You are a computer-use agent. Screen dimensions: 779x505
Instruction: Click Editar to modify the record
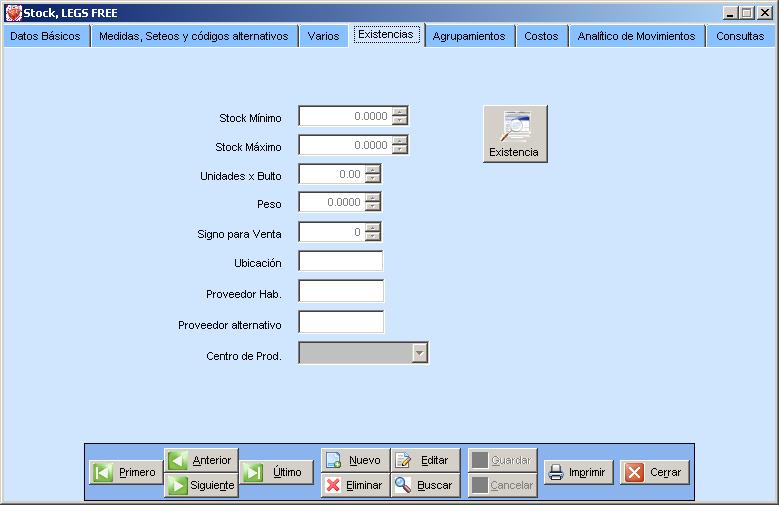(425, 460)
